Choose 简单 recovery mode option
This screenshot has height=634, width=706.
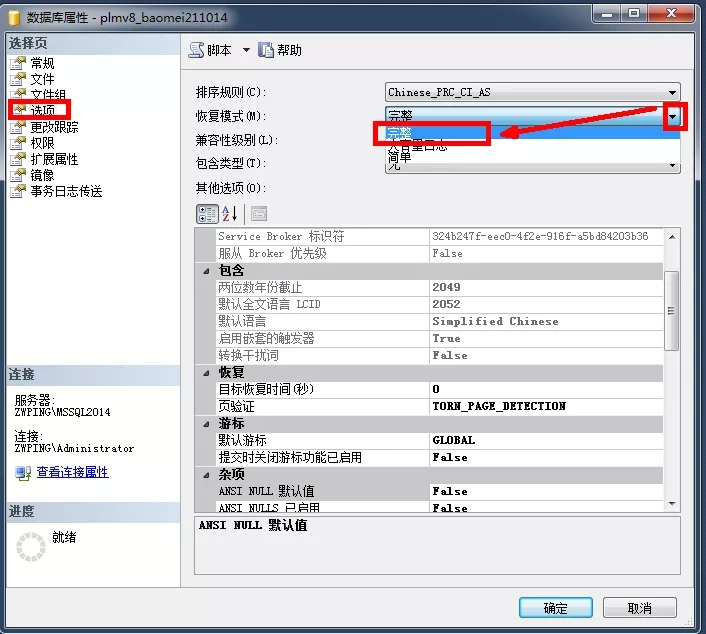400,157
